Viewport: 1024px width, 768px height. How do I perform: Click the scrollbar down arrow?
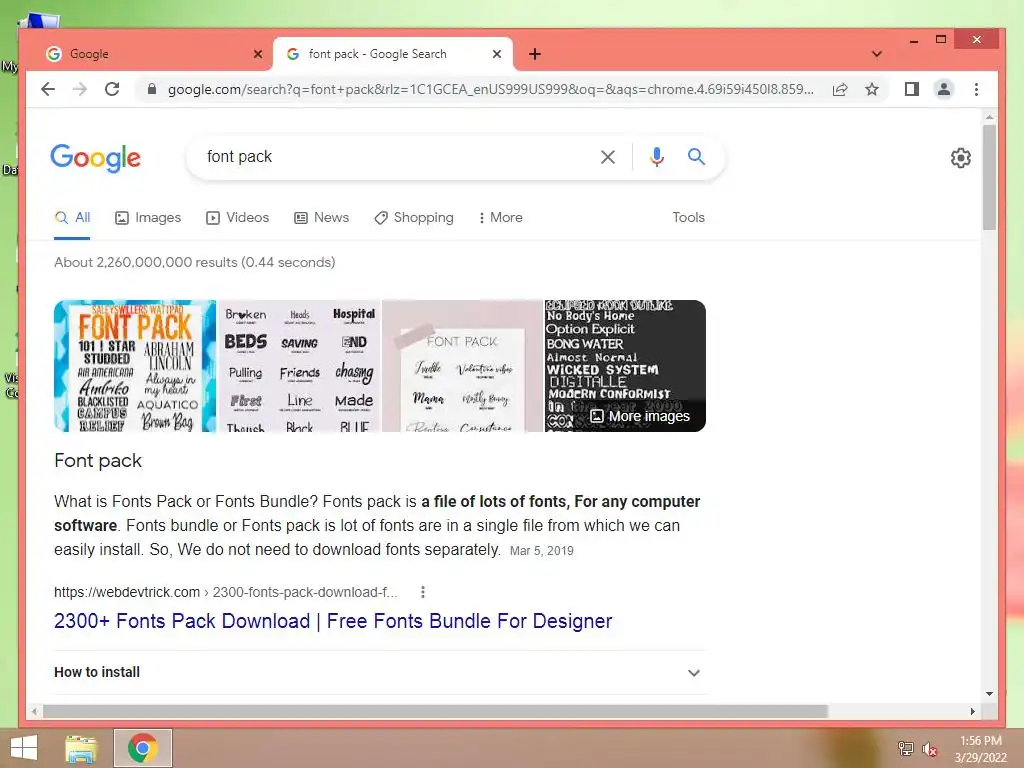pyautogui.click(x=989, y=694)
